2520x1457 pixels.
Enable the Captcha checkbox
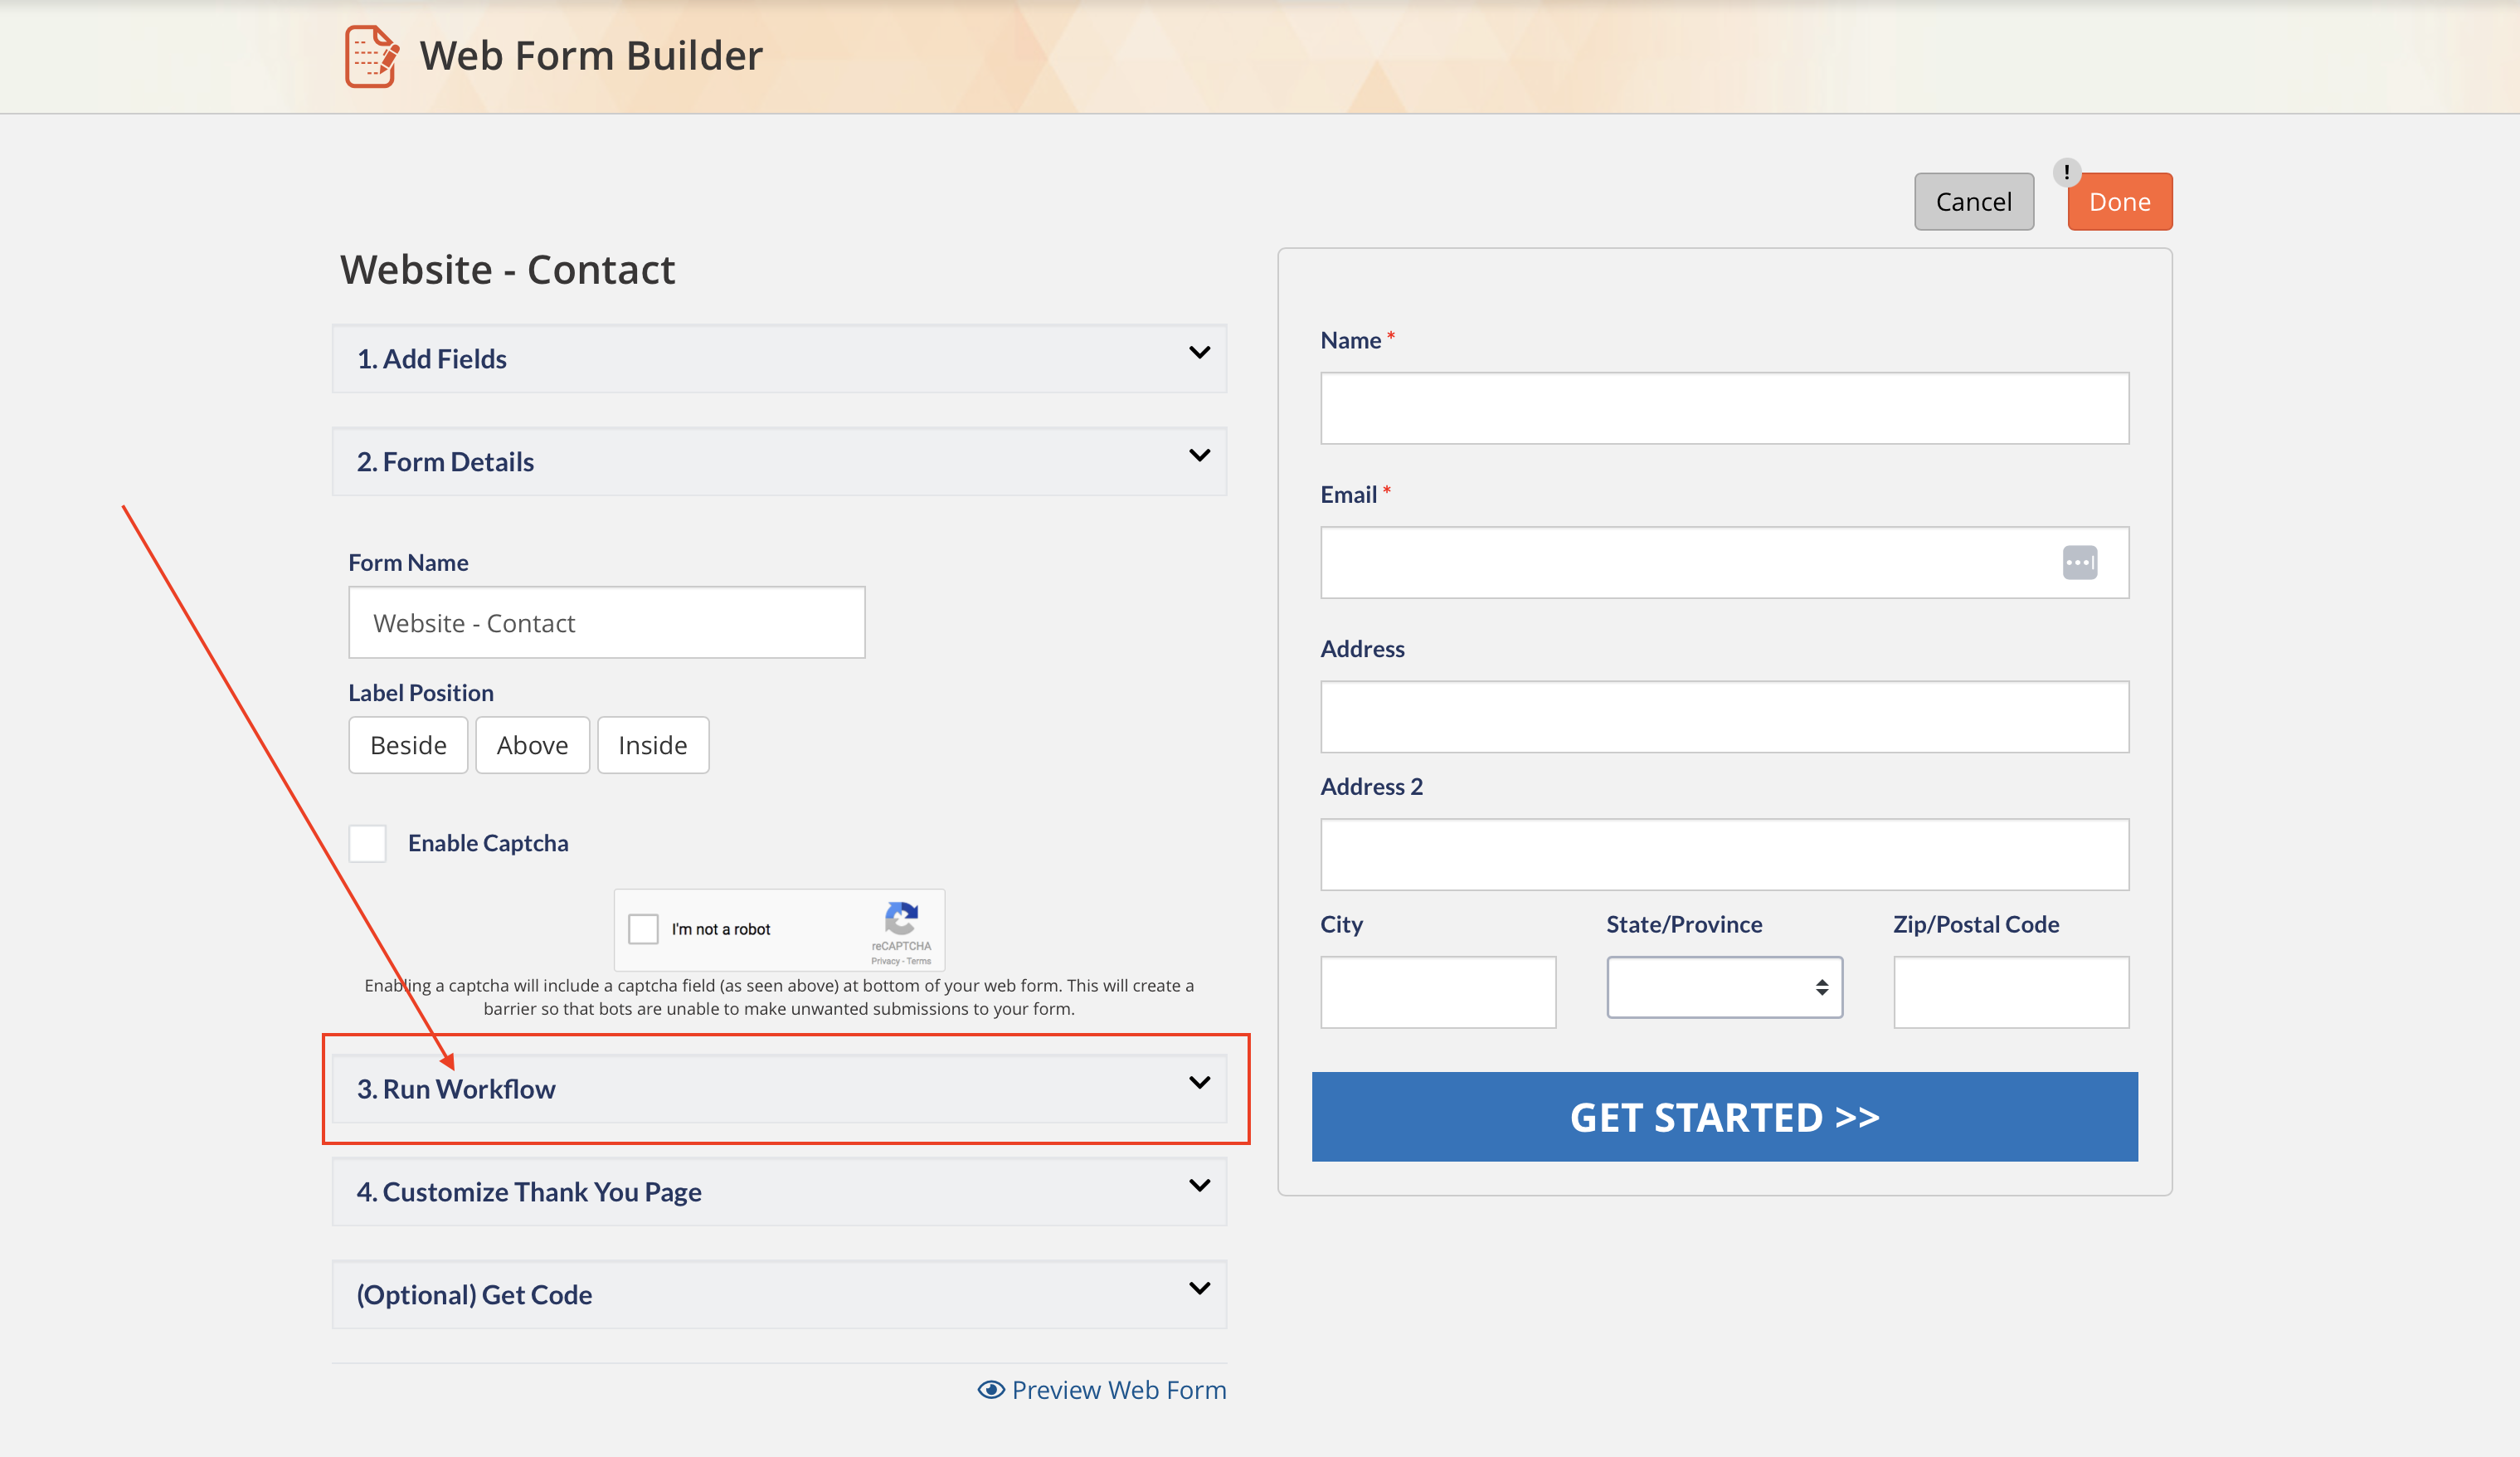[367, 843]
